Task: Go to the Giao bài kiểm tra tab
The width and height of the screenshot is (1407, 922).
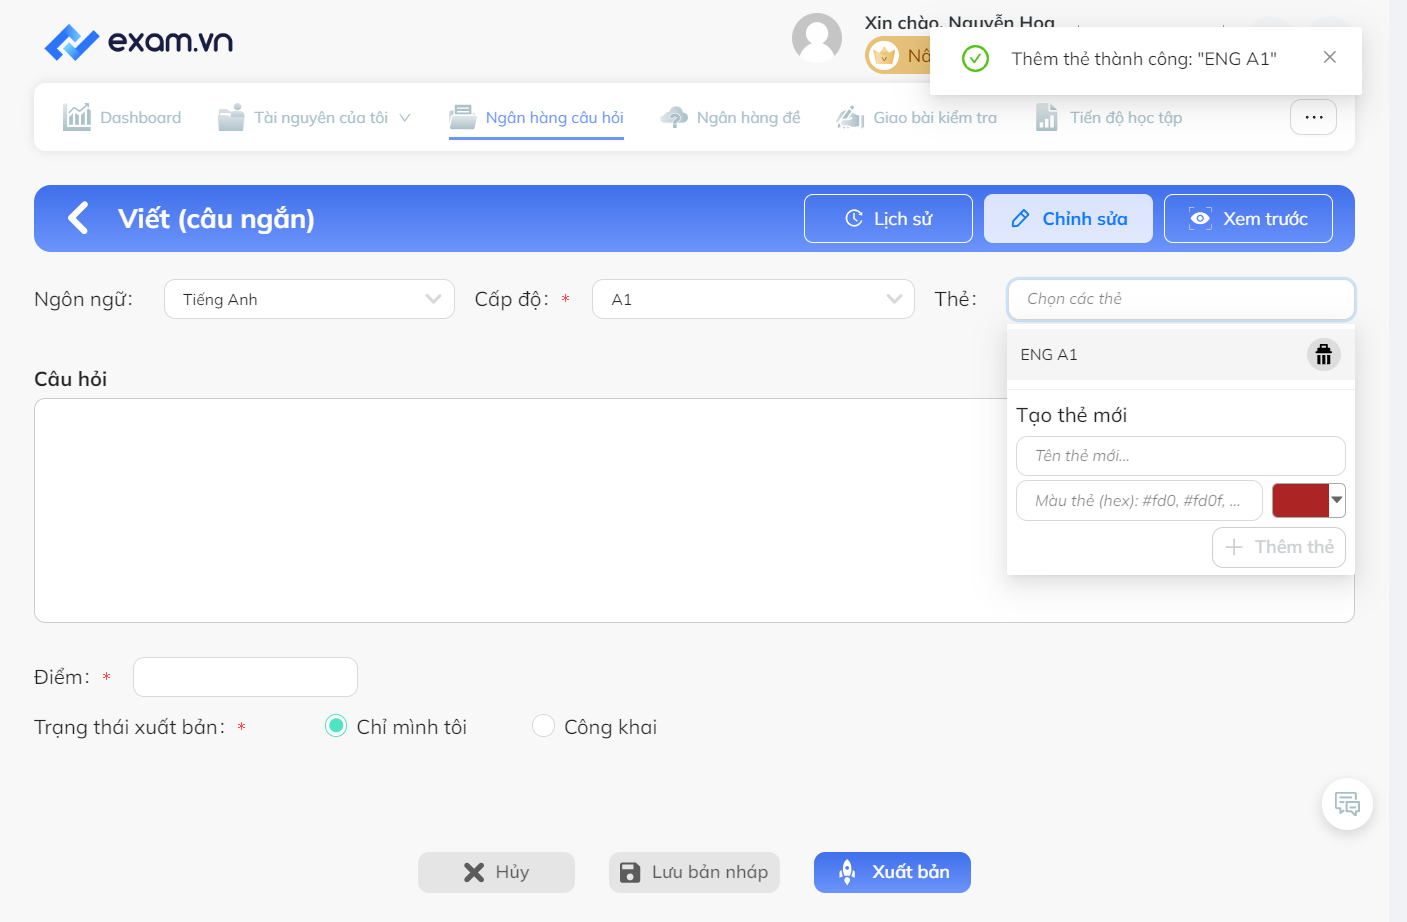Action: click(x=916, y=117)
